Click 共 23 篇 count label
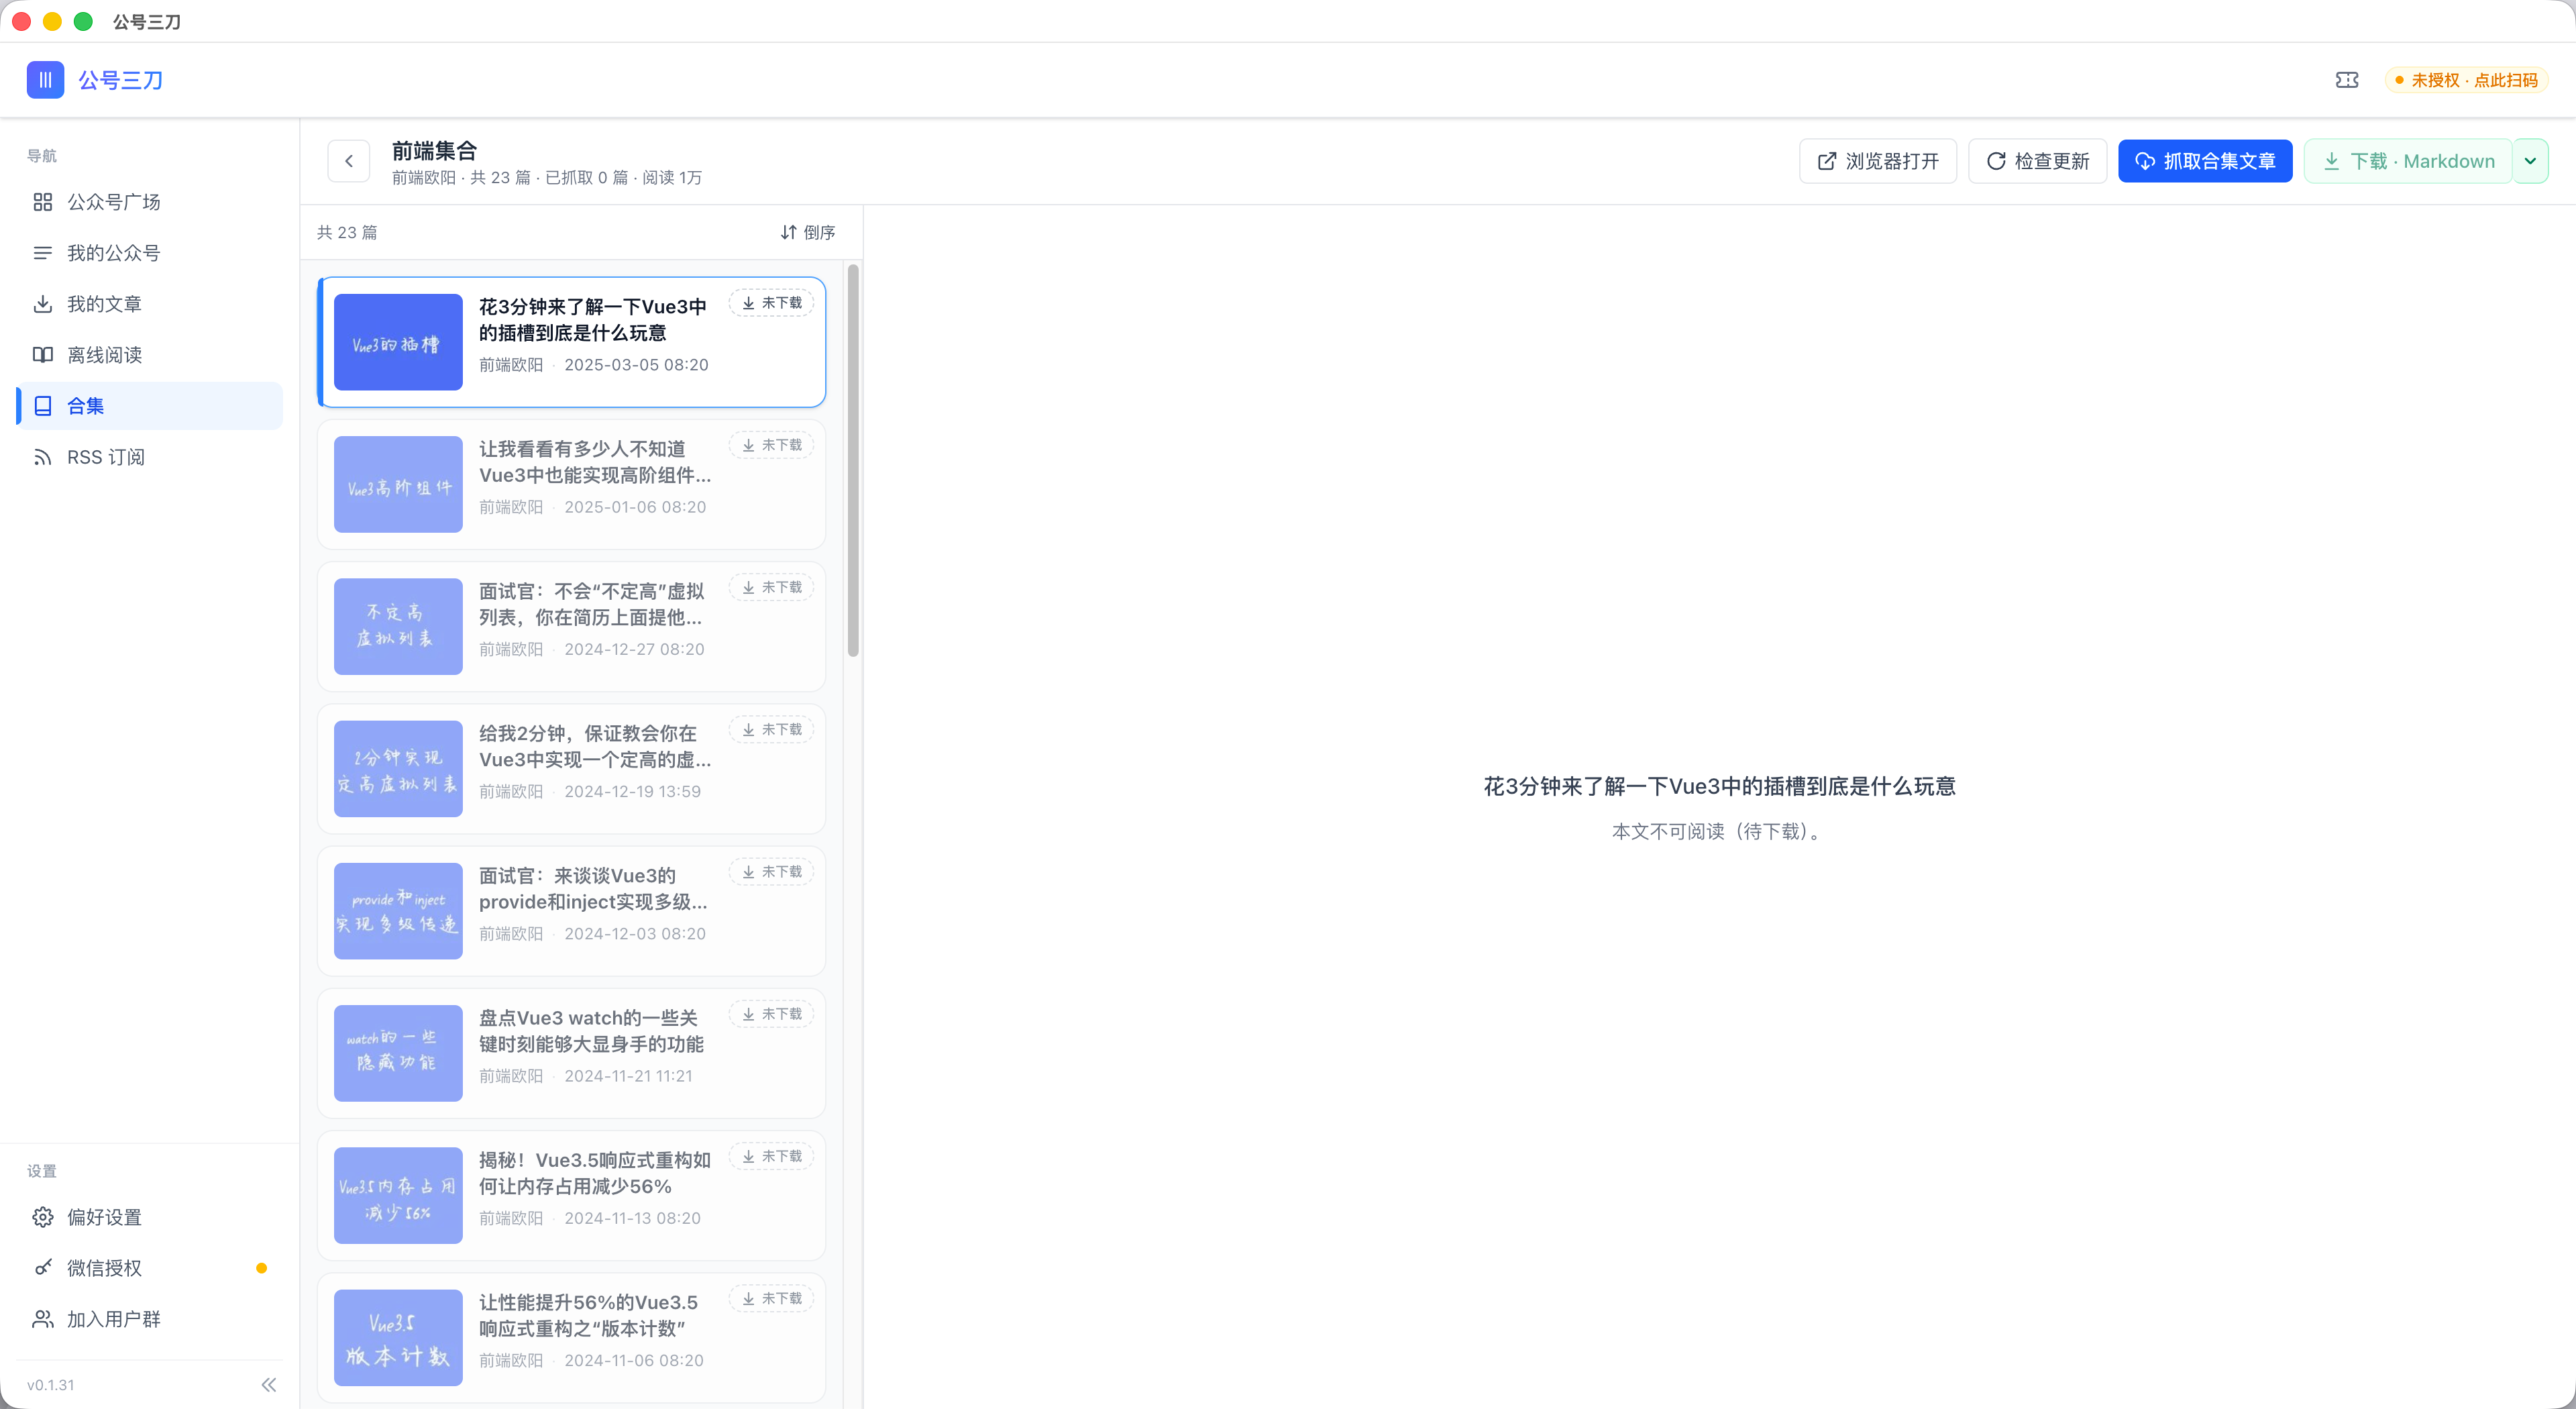The height and width of the screenshot is (1409, 2576). (x=347, y=232)
